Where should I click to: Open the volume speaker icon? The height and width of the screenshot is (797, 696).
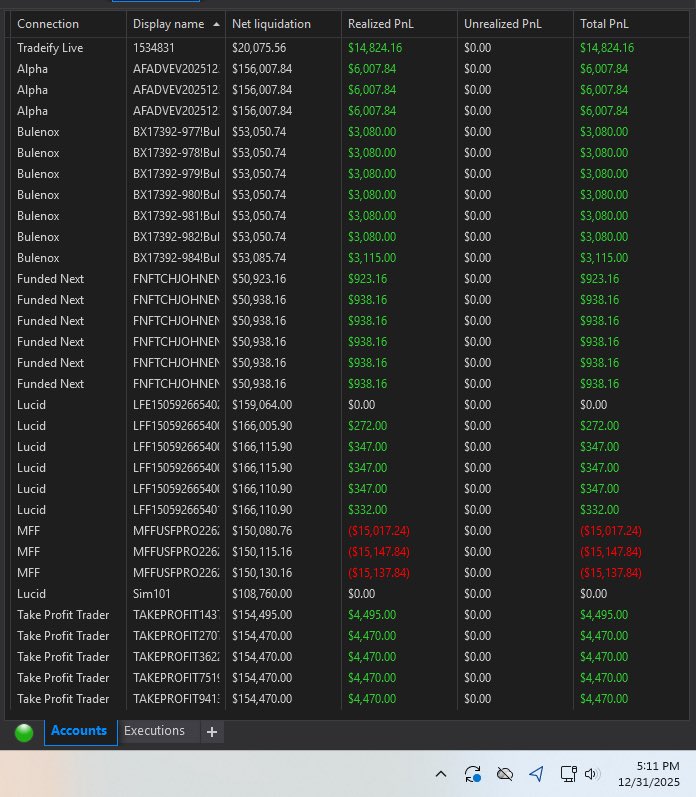click(592, 774)
